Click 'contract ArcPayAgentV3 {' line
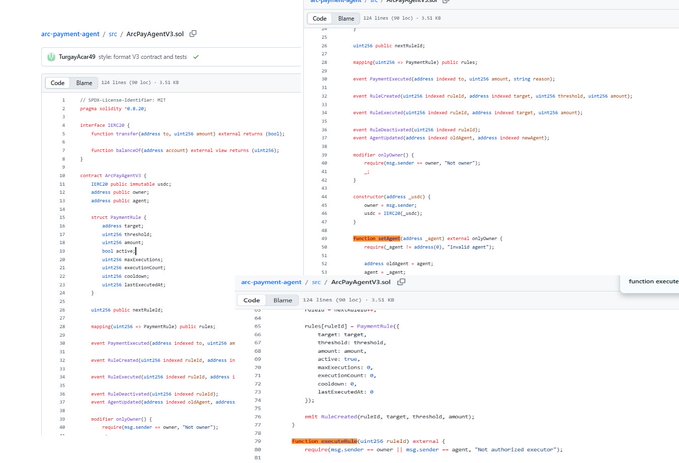The image size is (679, 463). click(113, 175)
